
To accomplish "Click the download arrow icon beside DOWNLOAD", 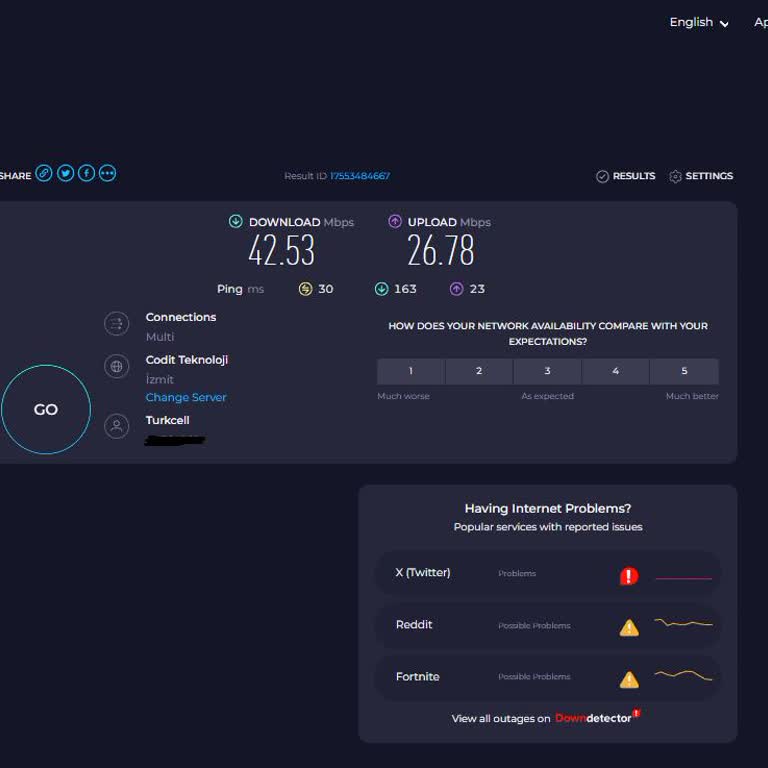I will tap(236, 221).
